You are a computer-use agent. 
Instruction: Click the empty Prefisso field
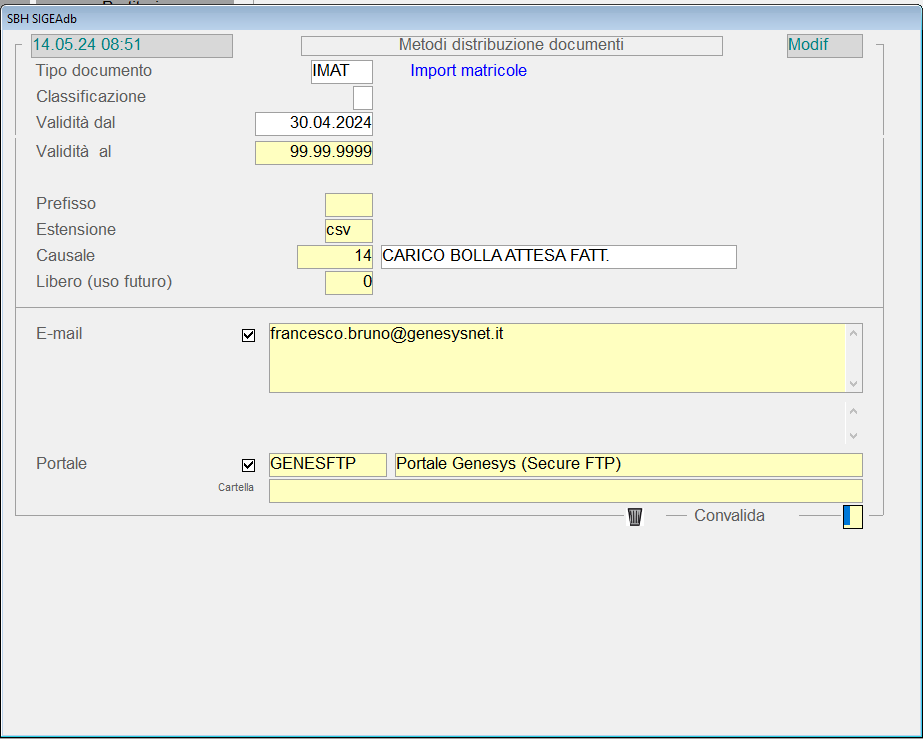[348, 205]
